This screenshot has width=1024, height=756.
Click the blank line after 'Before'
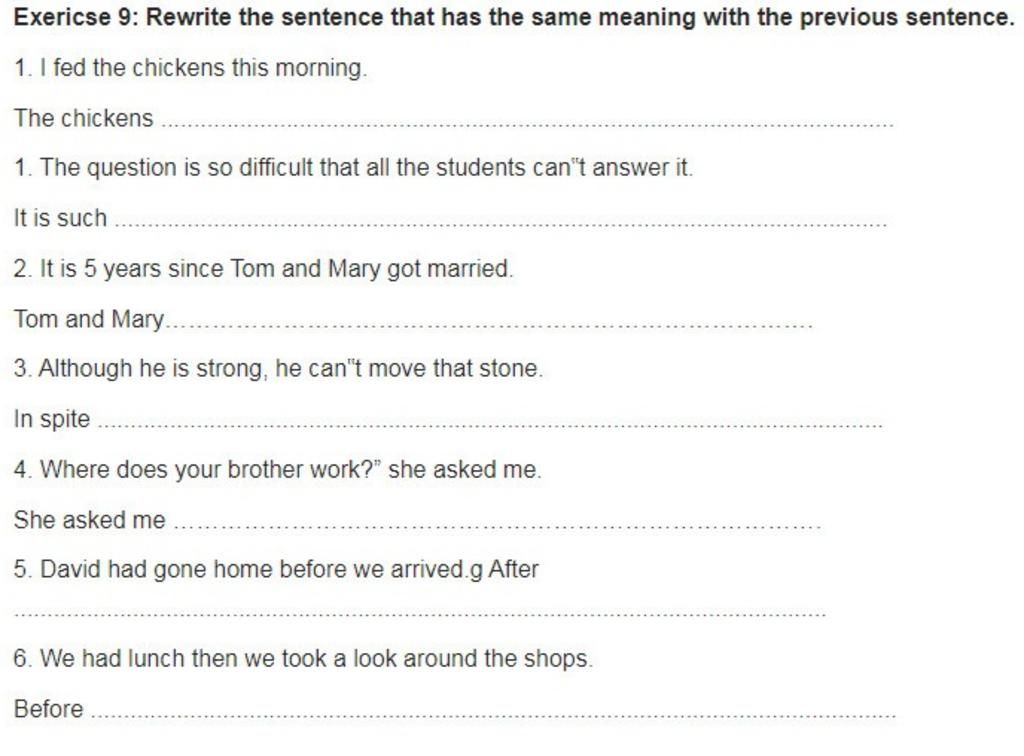coord(494,713)
